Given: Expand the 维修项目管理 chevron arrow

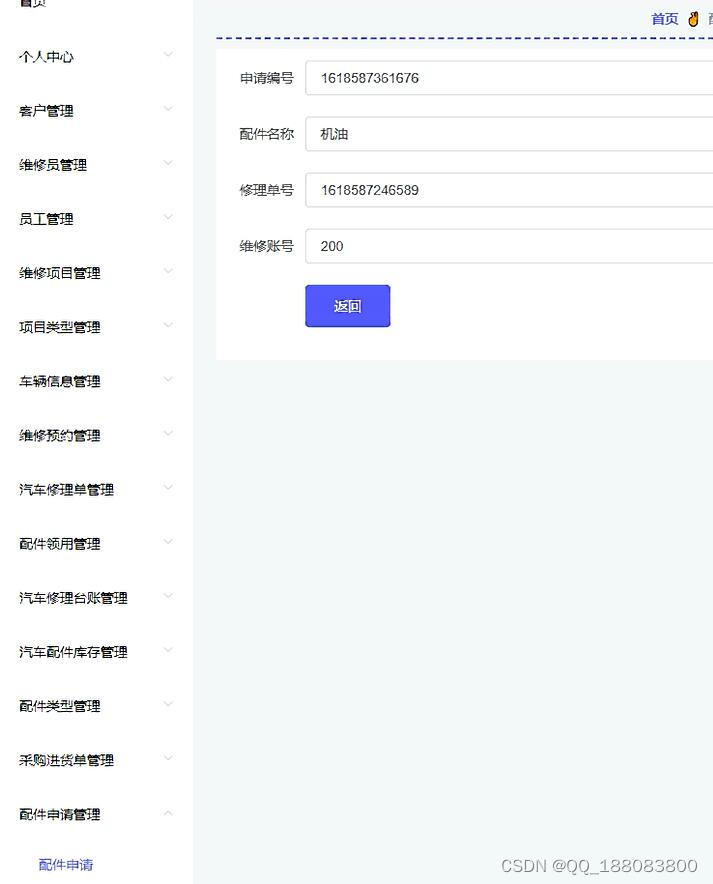Looking at the screenshot, I should pyautogui.click(x=168, y=271).
